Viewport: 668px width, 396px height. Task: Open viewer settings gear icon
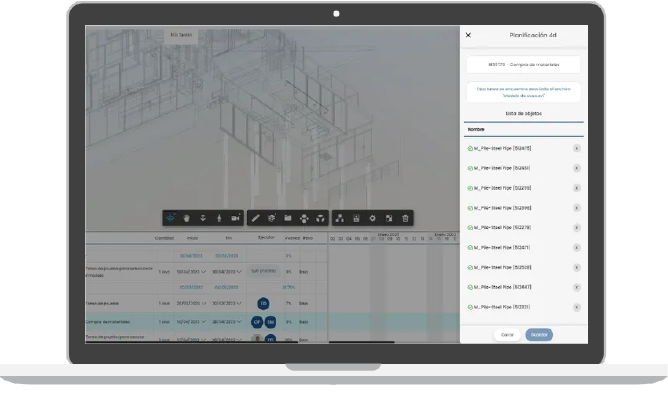pyautogui.click(x=372, y=218)
